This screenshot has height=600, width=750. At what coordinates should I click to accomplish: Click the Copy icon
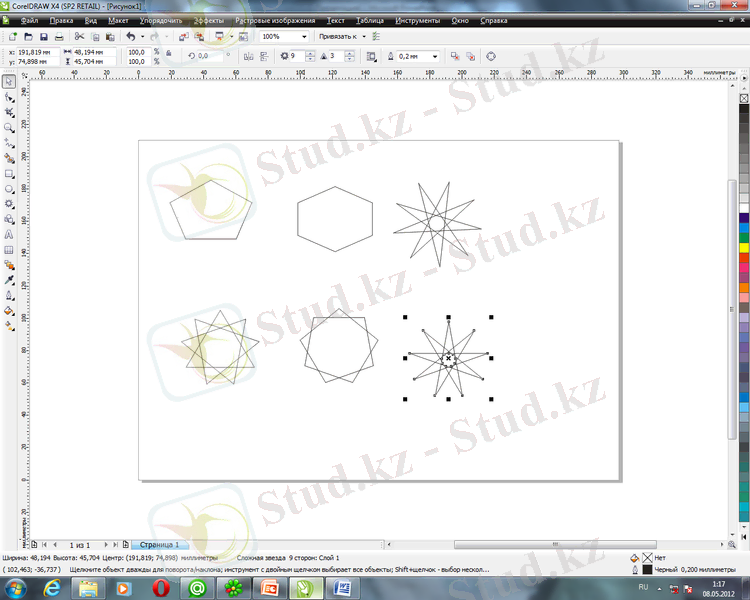(x=95, y=36)
